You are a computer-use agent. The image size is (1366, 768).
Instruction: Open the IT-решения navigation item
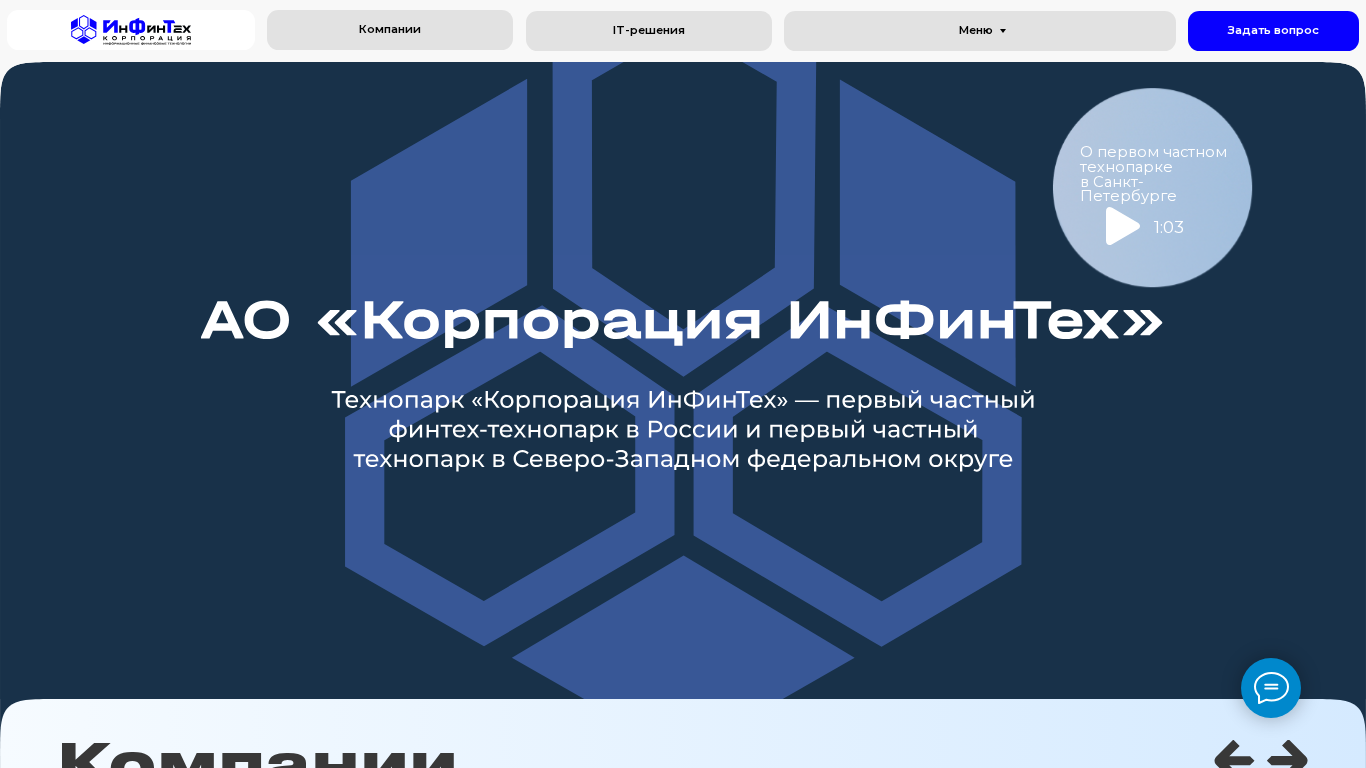(649, 31)
